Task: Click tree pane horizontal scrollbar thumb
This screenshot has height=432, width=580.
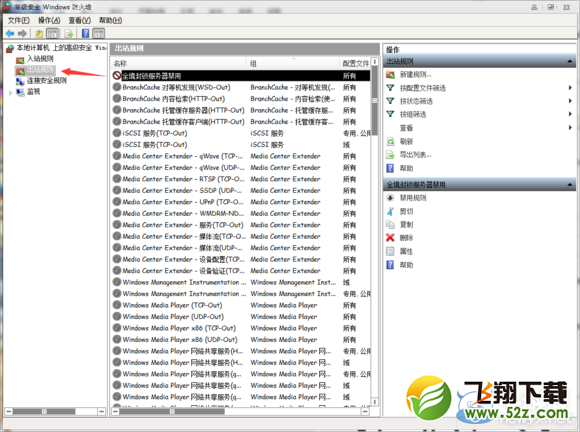Action: click(44, 411)
